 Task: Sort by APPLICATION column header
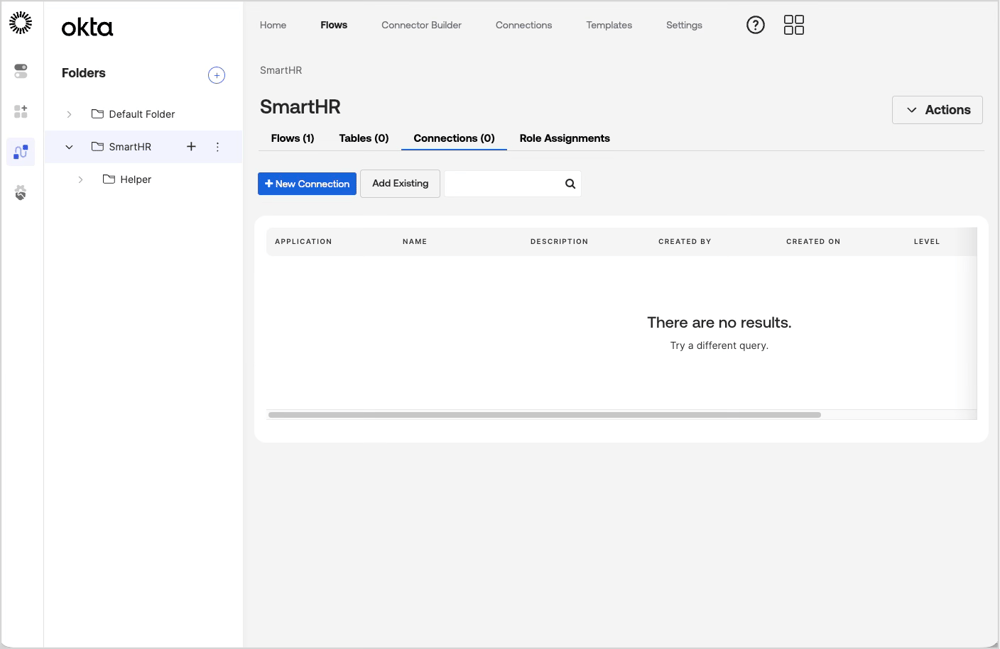pos(304,242)
